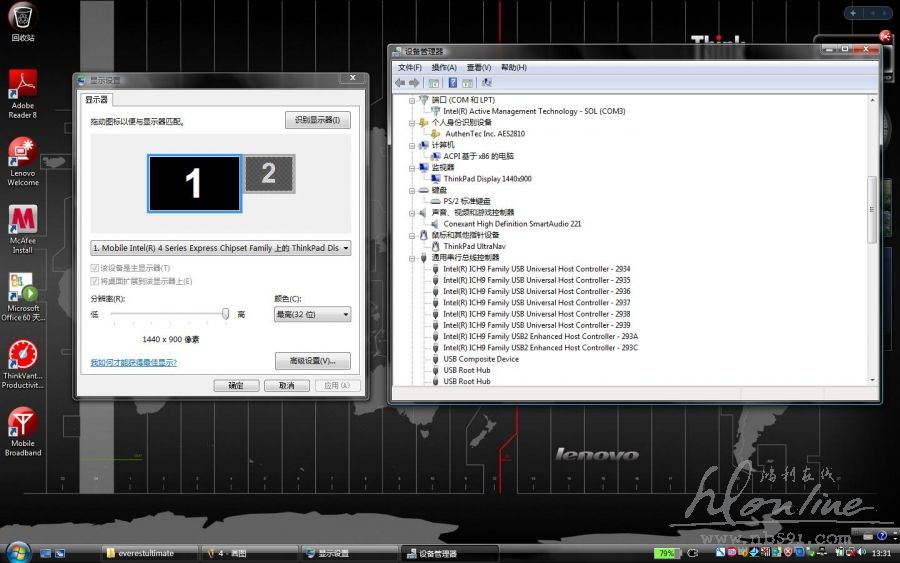Toggle the 将桌面扩展到该显示器上 checkbox
Image resolution: width=900 pixels, height=563 pixels.
coord(96,281)
